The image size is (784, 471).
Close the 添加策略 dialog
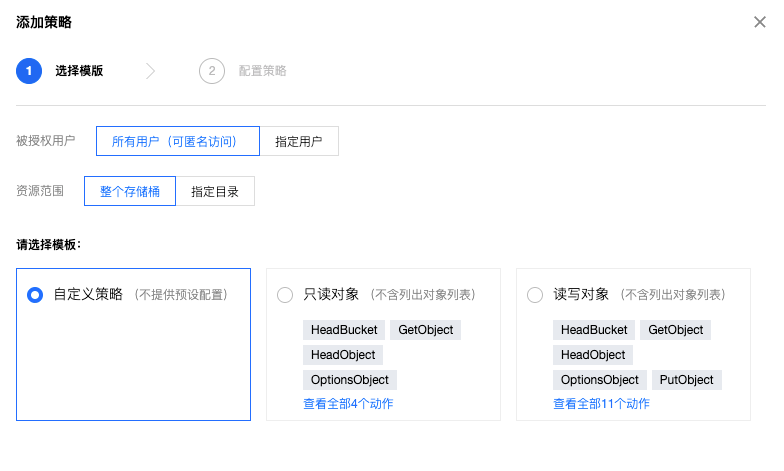pyautogui.click(x=760, y=22)
